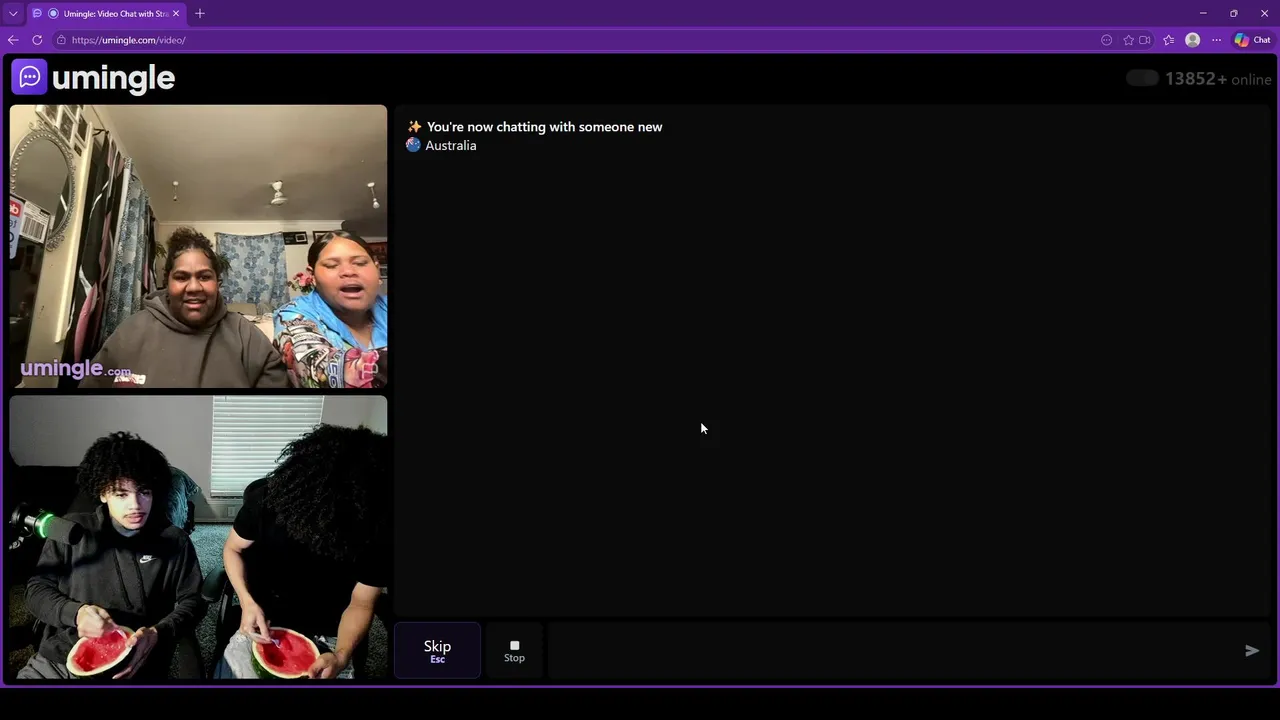The height and width of the screenshot is (720, 1280).
Task: Open a new browser tab
Action: pyautogui.click(x=200, y=13)
